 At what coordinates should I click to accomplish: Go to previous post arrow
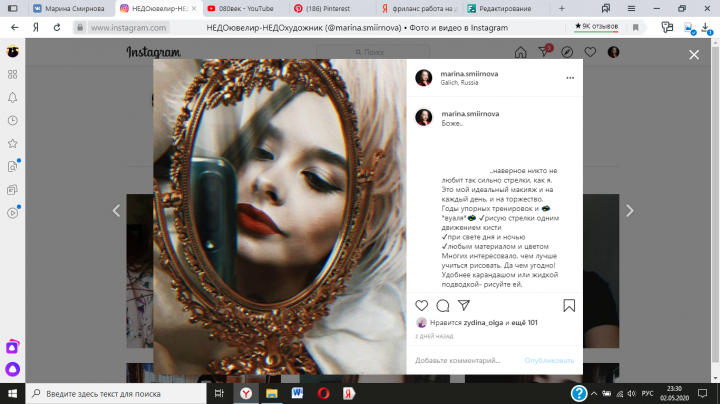click(117, 211)
